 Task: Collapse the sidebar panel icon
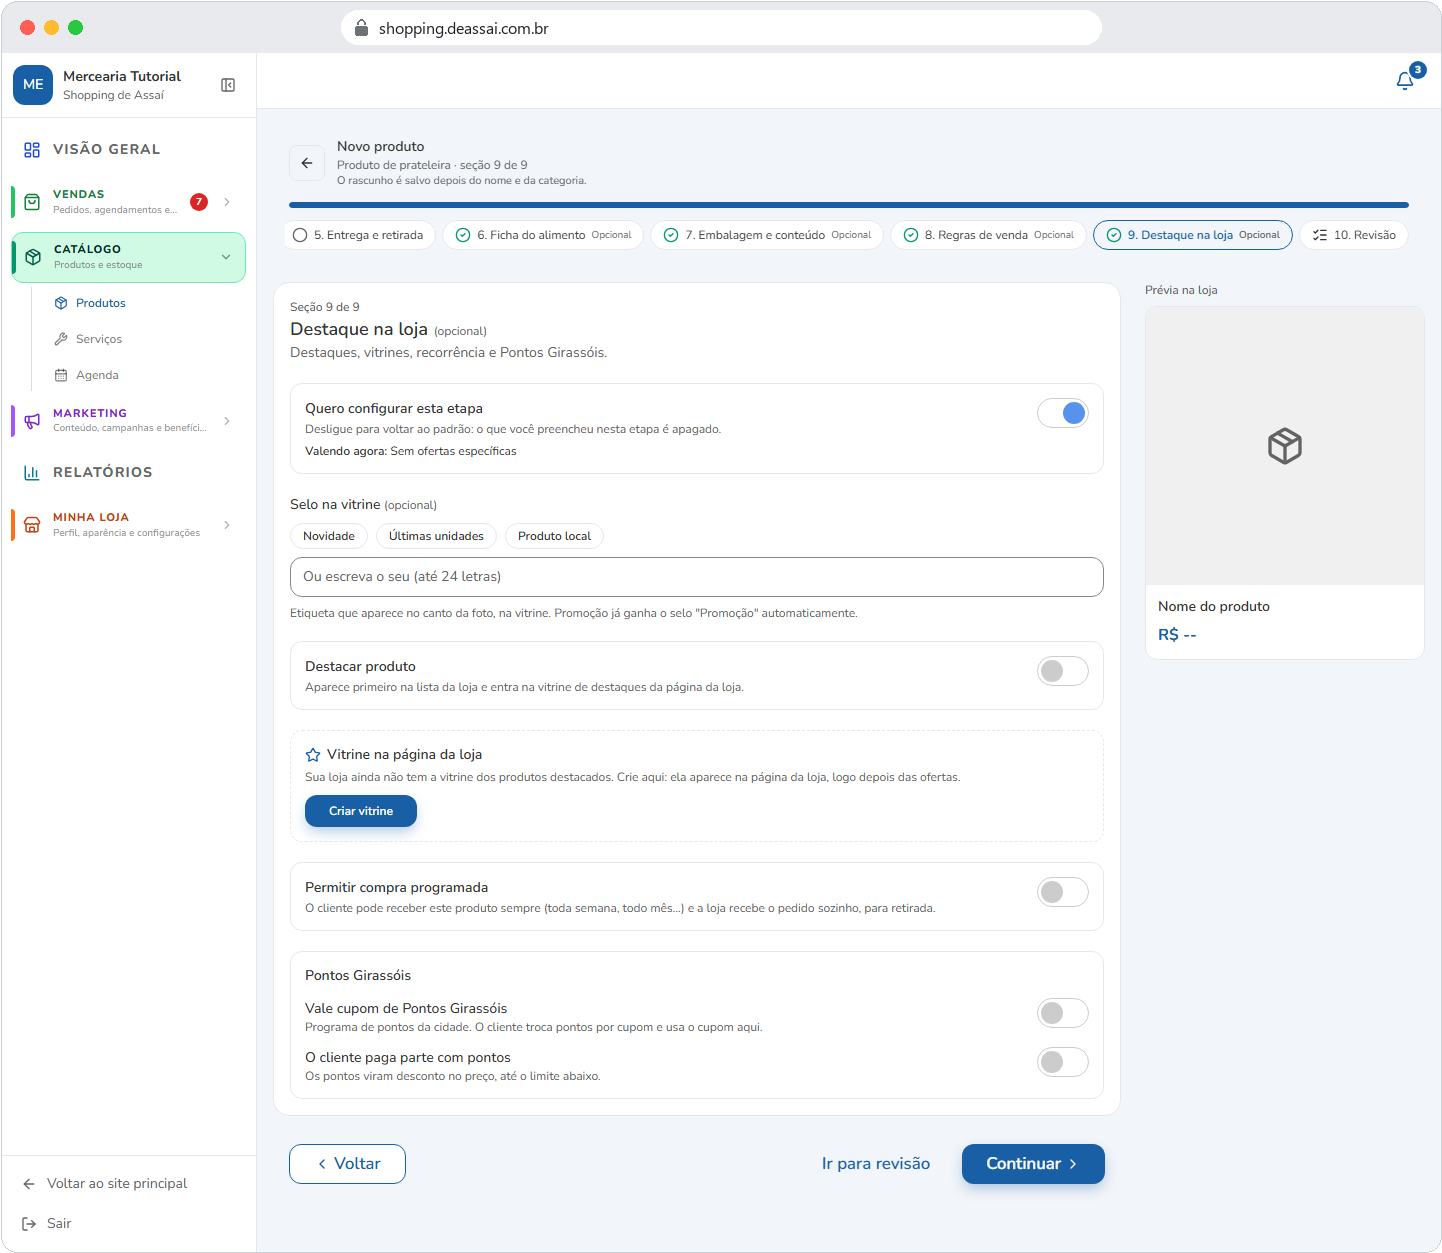coord(228,85)
